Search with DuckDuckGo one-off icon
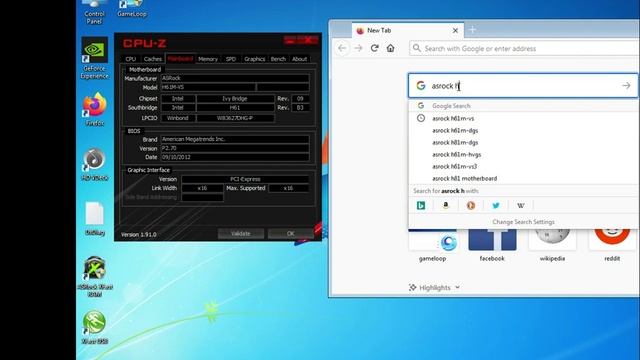 (x=471, y=205)
